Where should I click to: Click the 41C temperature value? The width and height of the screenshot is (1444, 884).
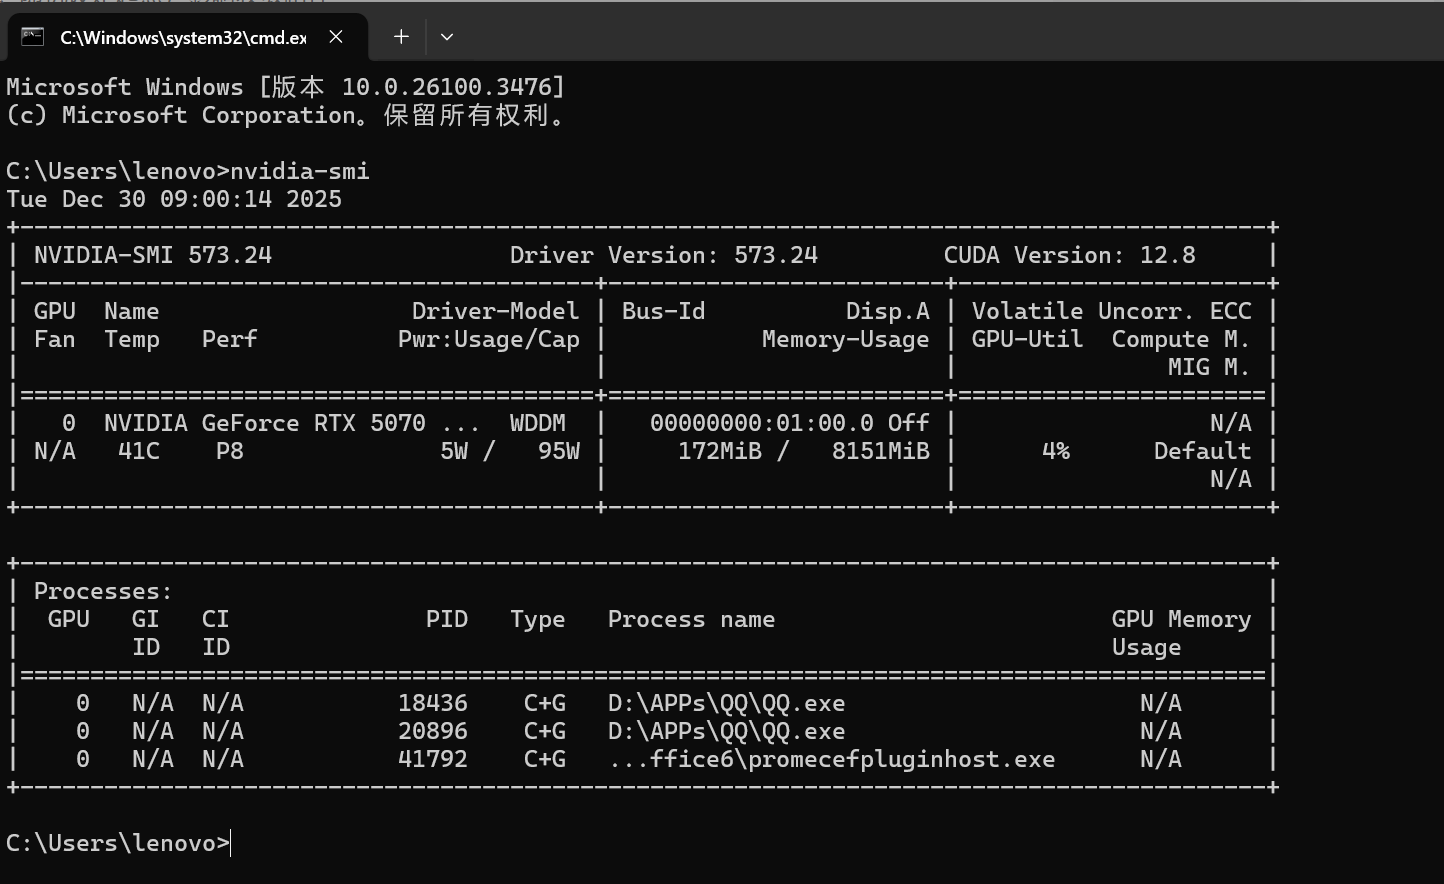click(x=139, y=451)
